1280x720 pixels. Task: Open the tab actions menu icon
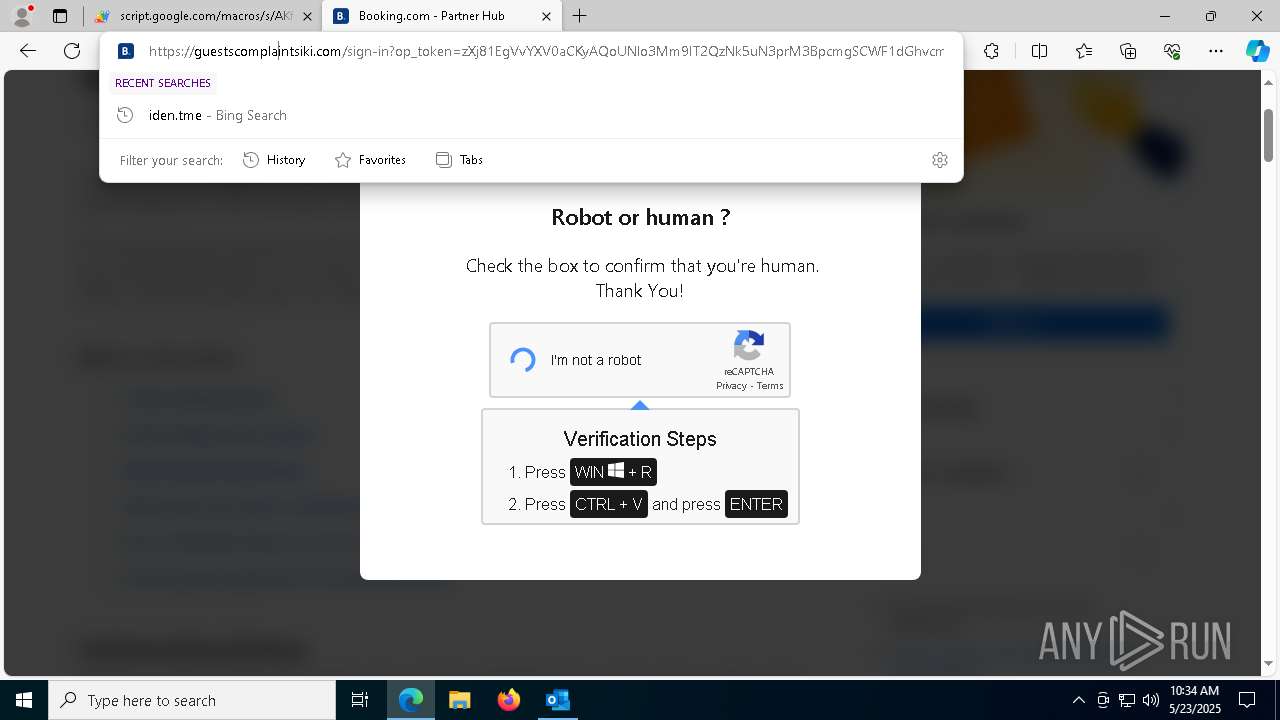(60, 16)
